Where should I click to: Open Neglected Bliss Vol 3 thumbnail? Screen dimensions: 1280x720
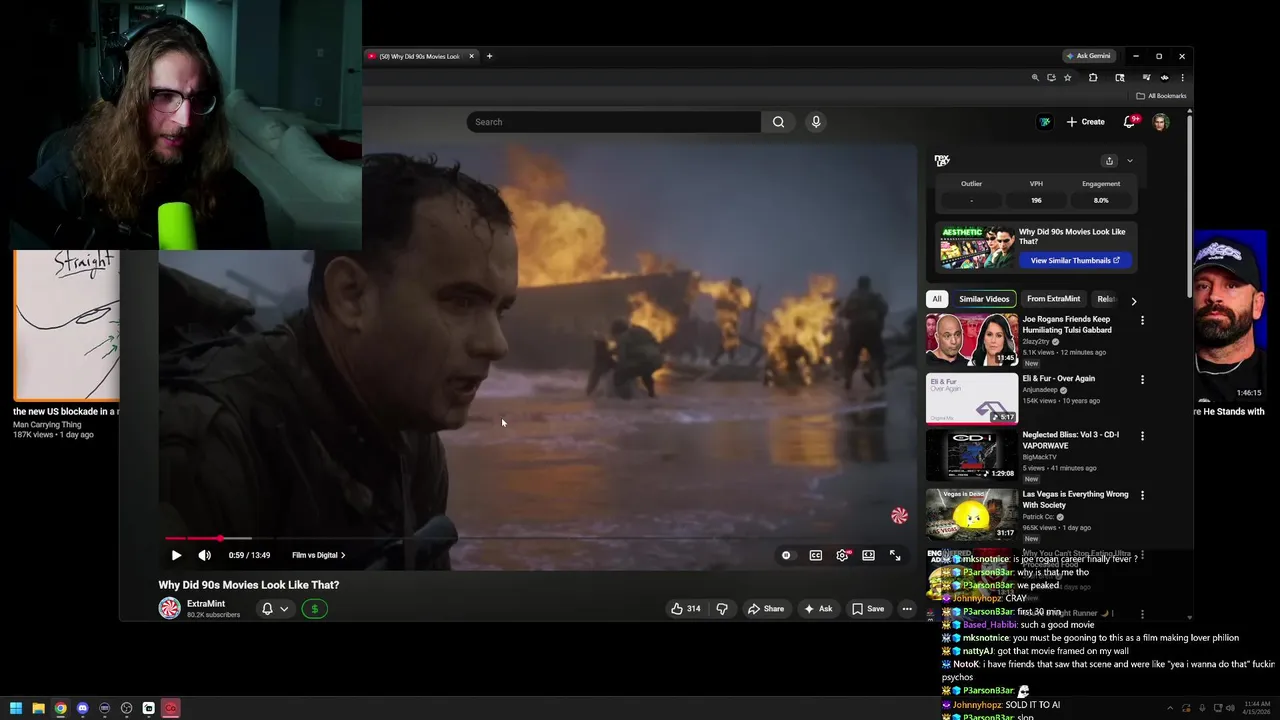point(972,455)
